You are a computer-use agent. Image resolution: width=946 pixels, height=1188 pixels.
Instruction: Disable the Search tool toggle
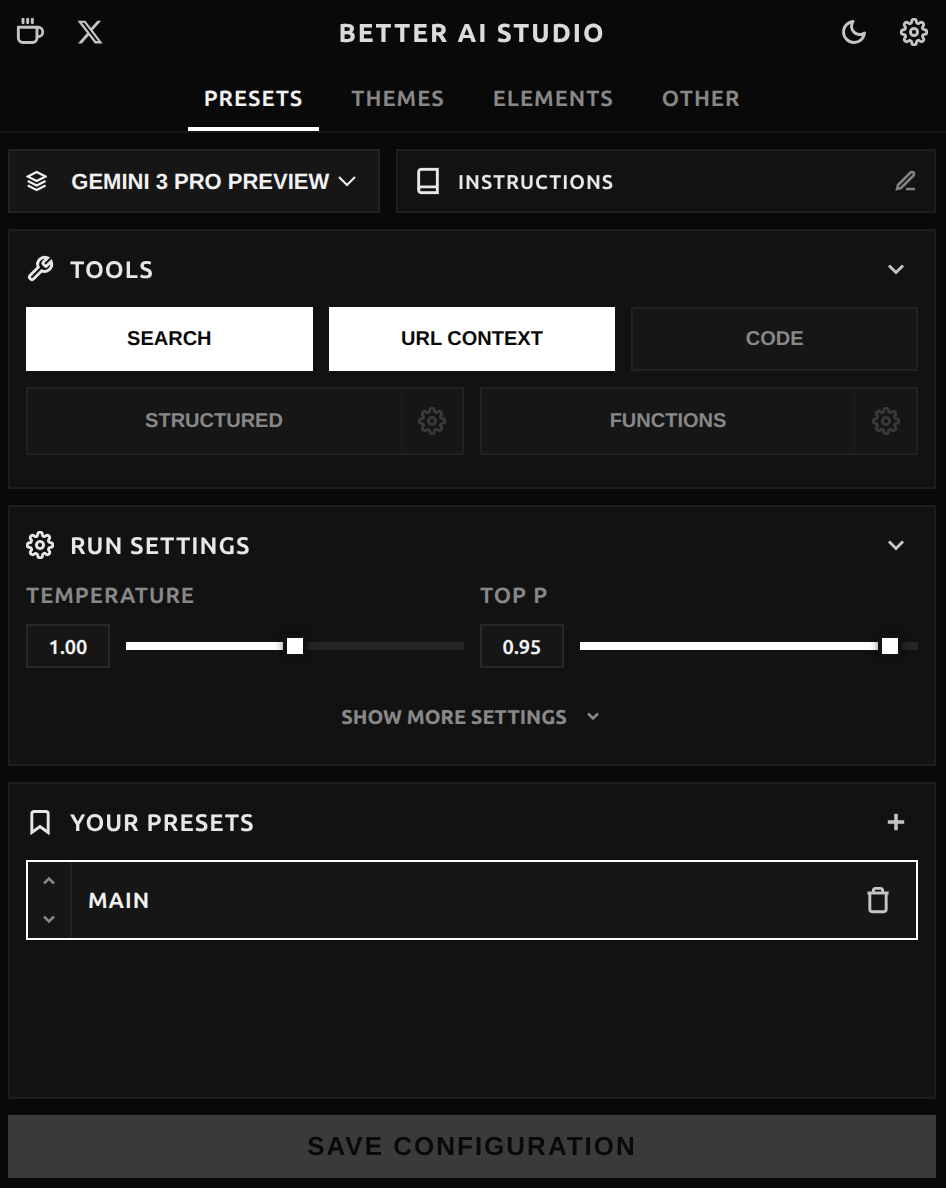169,339
